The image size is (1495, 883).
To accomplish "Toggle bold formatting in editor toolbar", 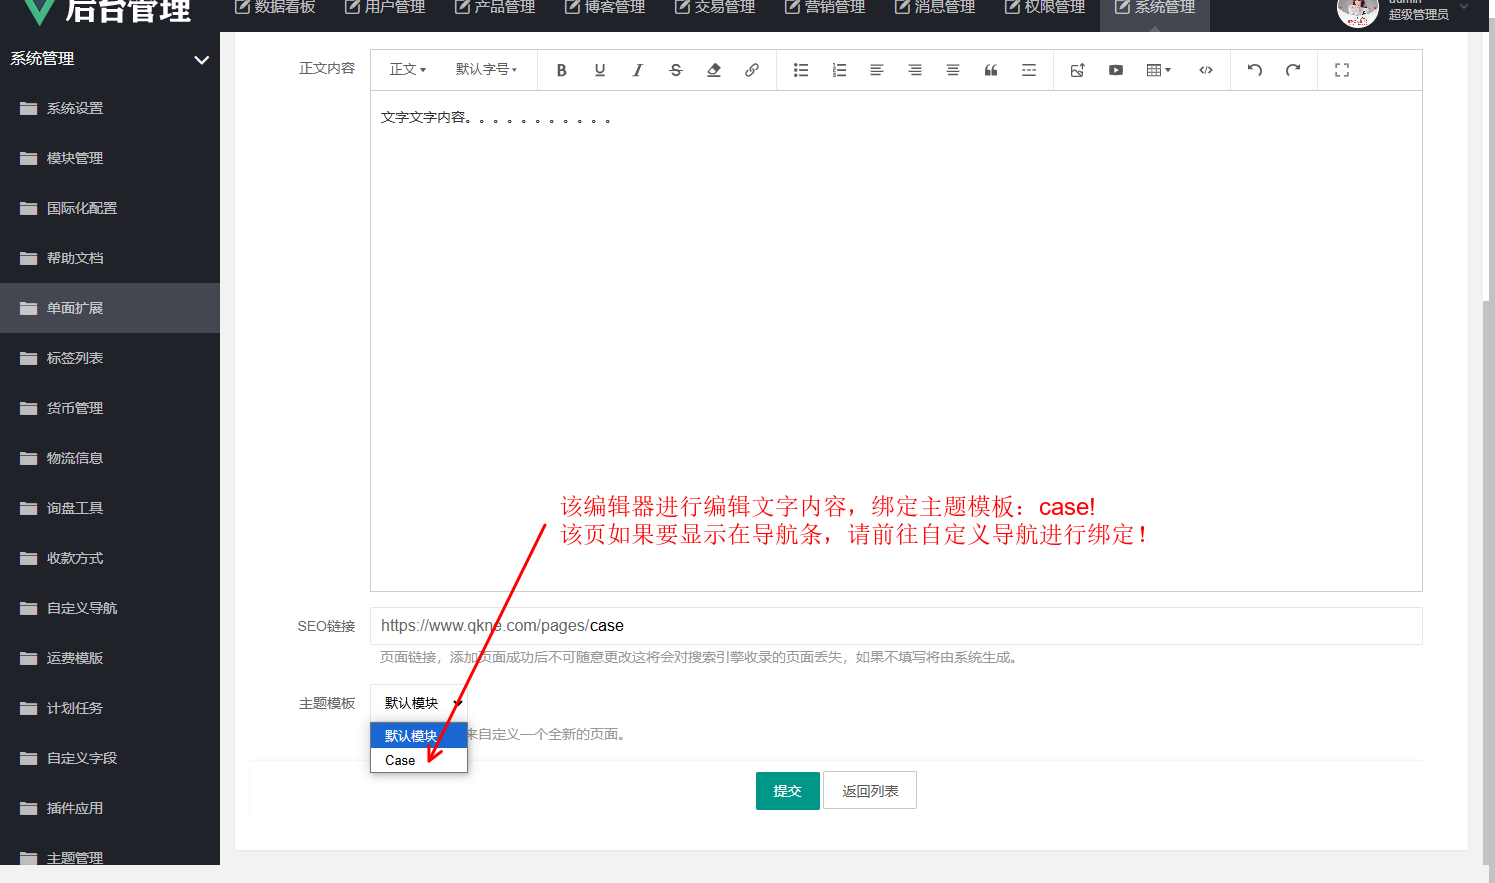I will (x=562, y=70).
